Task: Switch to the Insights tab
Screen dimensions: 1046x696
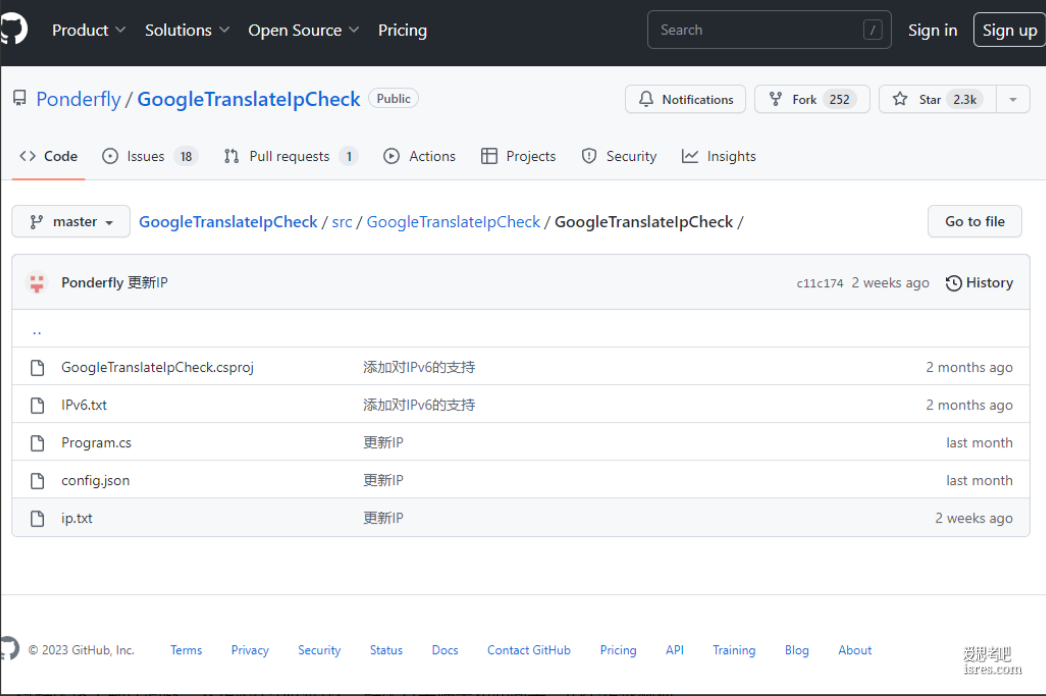Action: tap(719, 156)
